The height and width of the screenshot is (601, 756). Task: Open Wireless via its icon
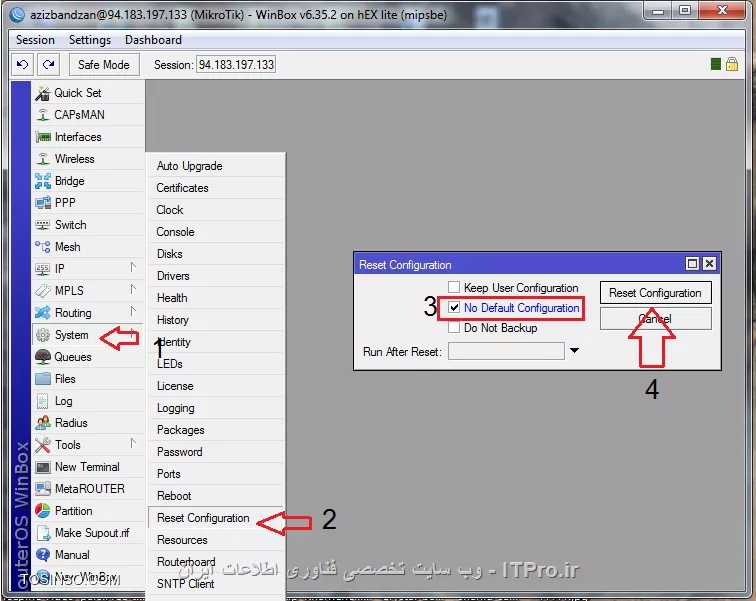[x=42, y=159]
